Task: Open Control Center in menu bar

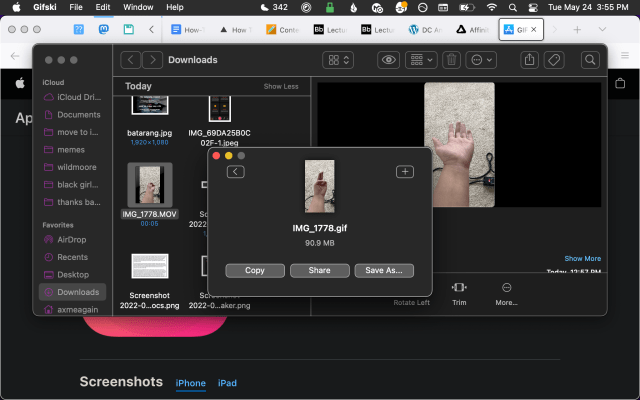Action: tap(532, 7)
